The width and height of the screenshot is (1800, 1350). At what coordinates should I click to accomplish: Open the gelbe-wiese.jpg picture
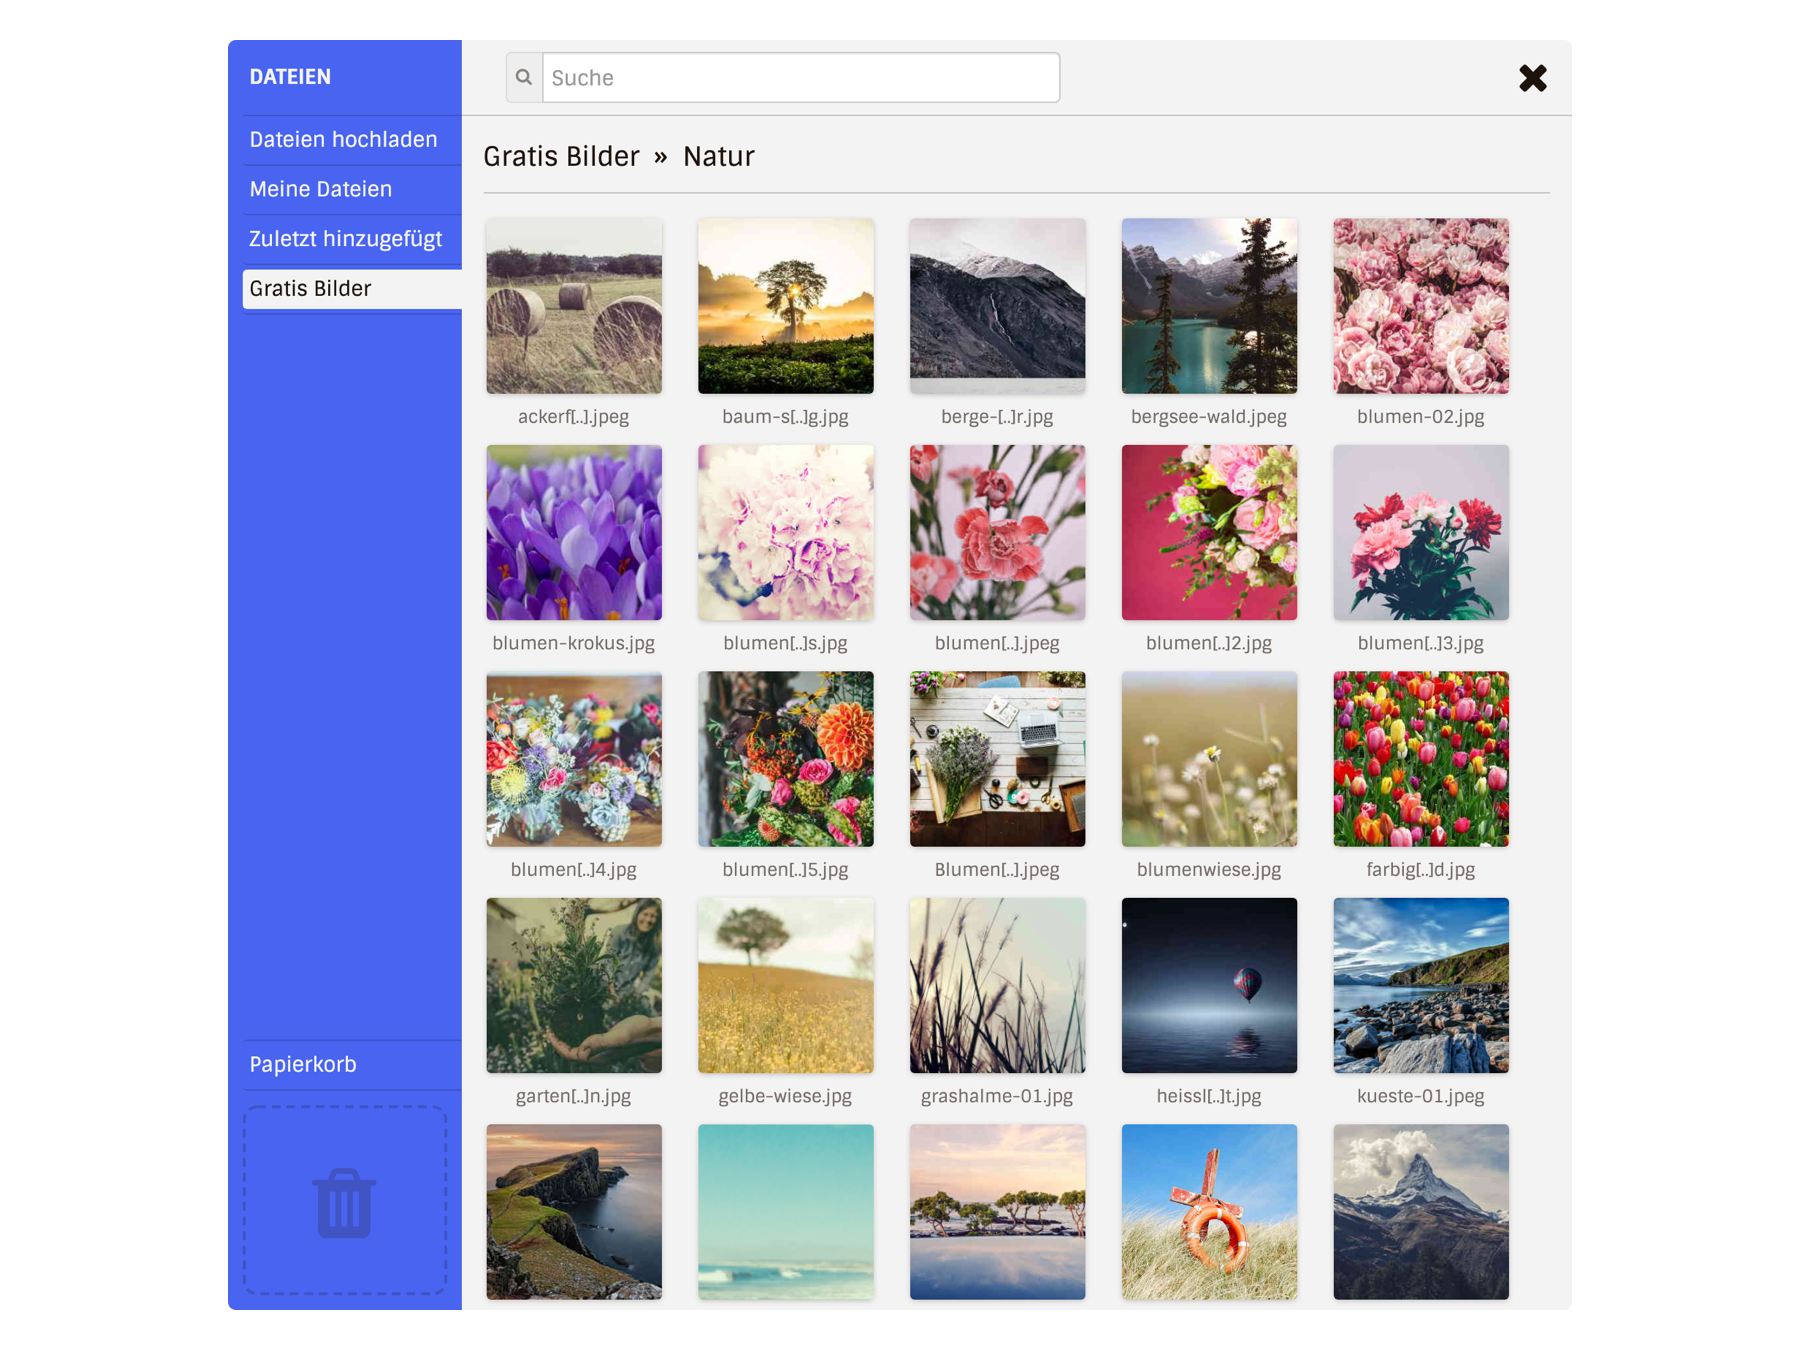785,986
